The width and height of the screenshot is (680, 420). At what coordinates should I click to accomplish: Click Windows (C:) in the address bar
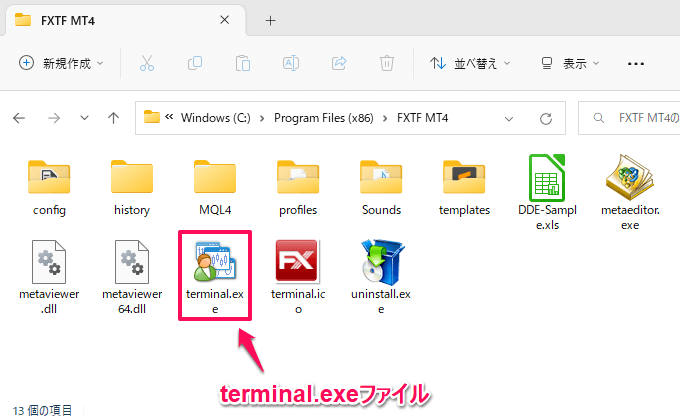(216, 118)
